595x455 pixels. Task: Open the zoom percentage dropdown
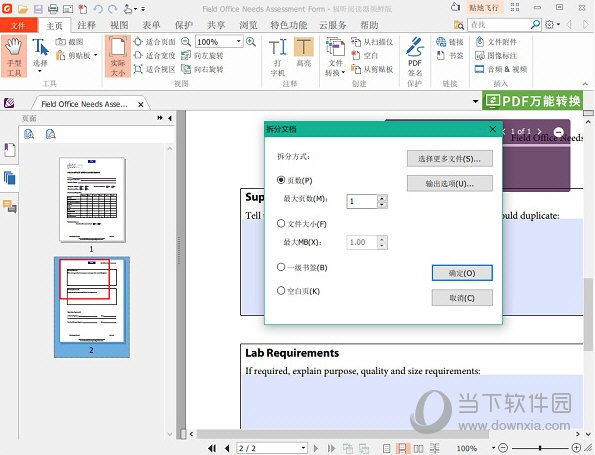pos(239,41)
